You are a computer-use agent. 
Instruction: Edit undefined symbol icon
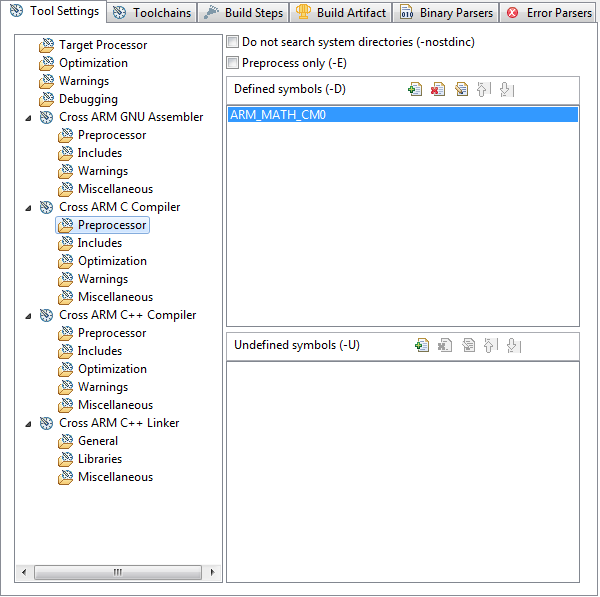[x=468, y=346]
